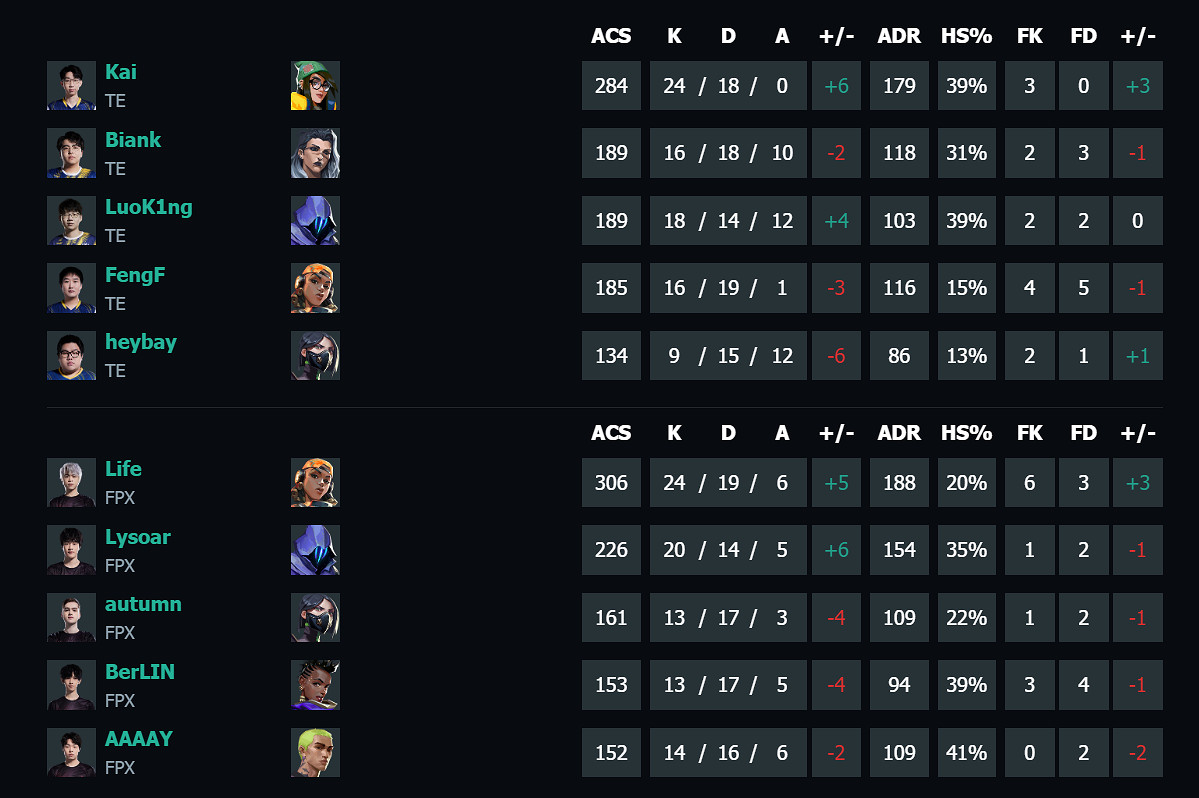Click the Killjoy agent icon in Kai's row

315,86
